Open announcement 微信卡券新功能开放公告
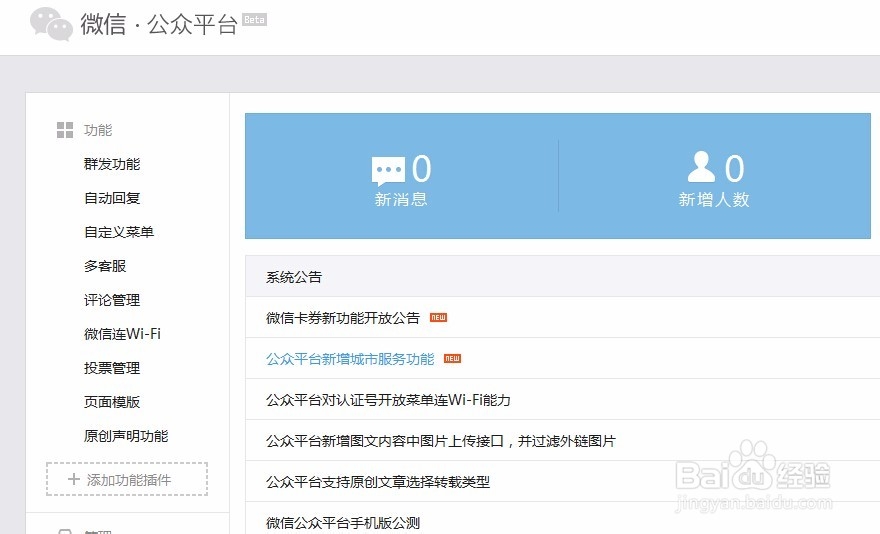The height and width of the screenshot is (534, 880). point(343,318)
